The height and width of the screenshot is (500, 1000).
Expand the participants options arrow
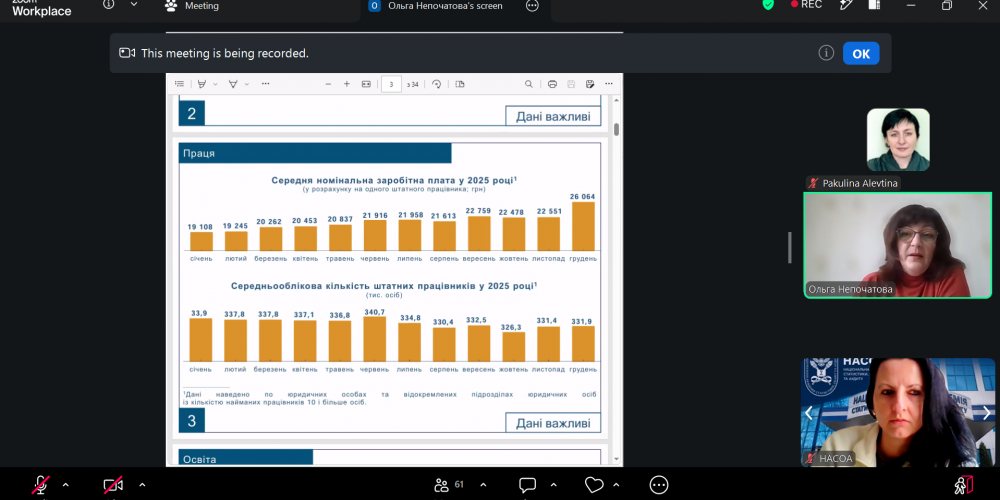(x=483, y=485)
